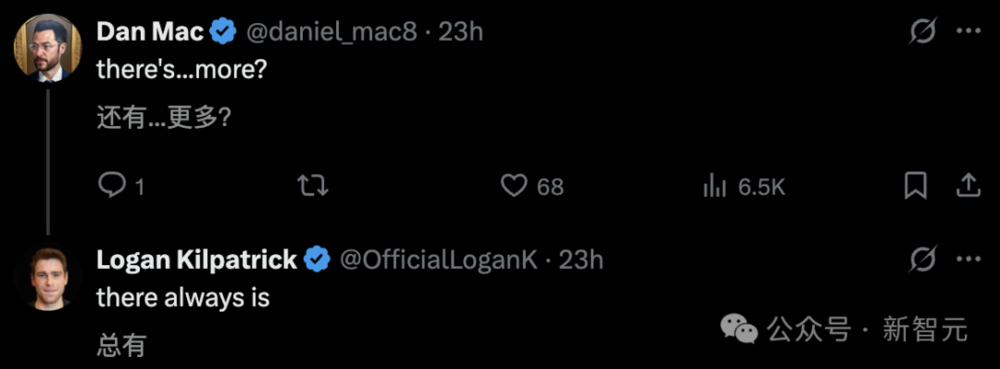
Task: Open Dan Mac's profile picture
Action: [x=48, y=47]
